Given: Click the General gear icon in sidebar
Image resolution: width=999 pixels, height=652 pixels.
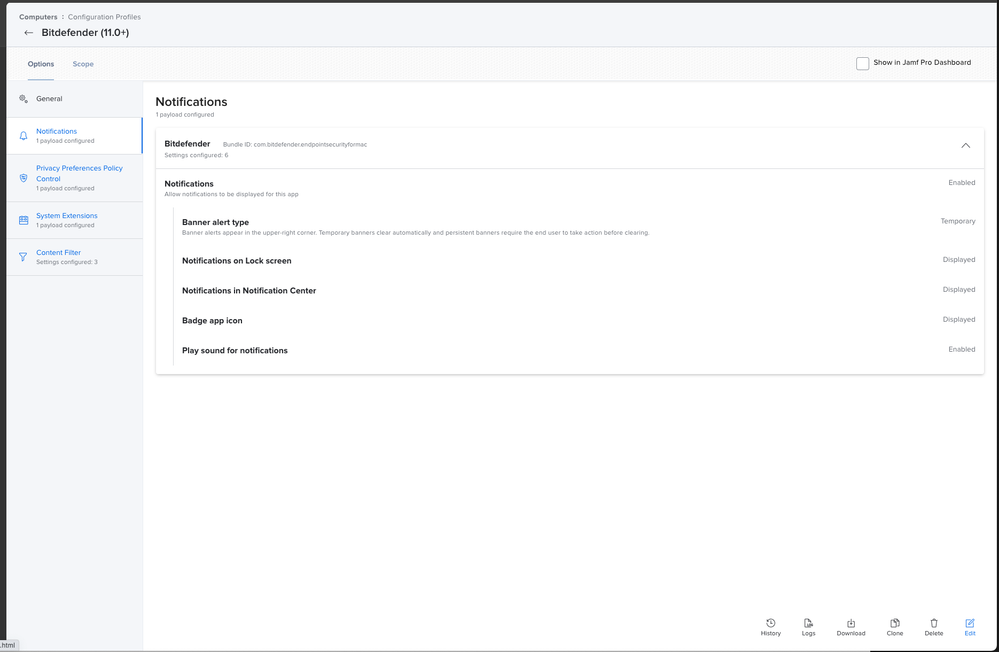Looking at the screenshot, I should [x=24, y=99].
